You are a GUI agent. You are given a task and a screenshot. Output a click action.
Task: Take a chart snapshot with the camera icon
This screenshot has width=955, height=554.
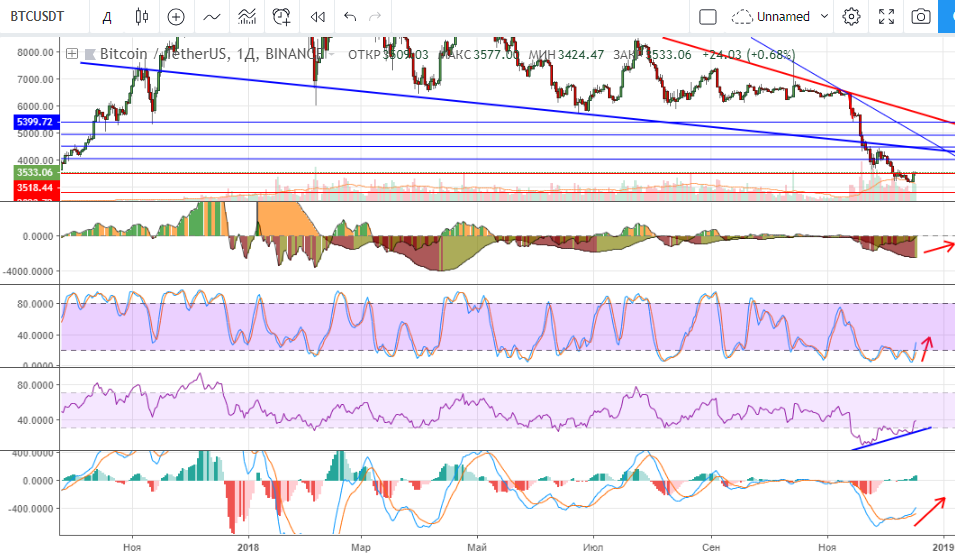coord(920,16)
